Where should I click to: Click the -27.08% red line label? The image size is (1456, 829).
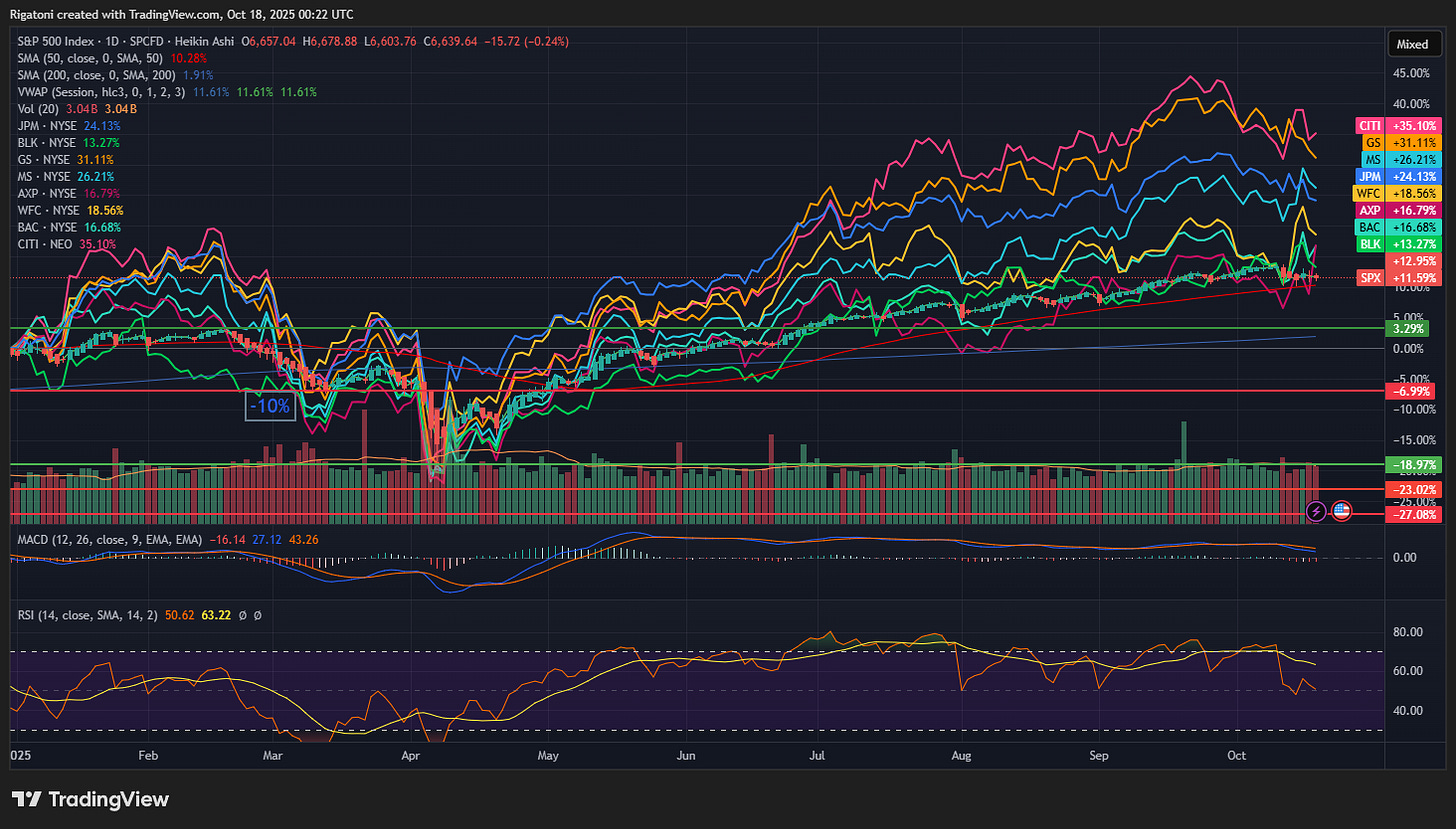1411,514
